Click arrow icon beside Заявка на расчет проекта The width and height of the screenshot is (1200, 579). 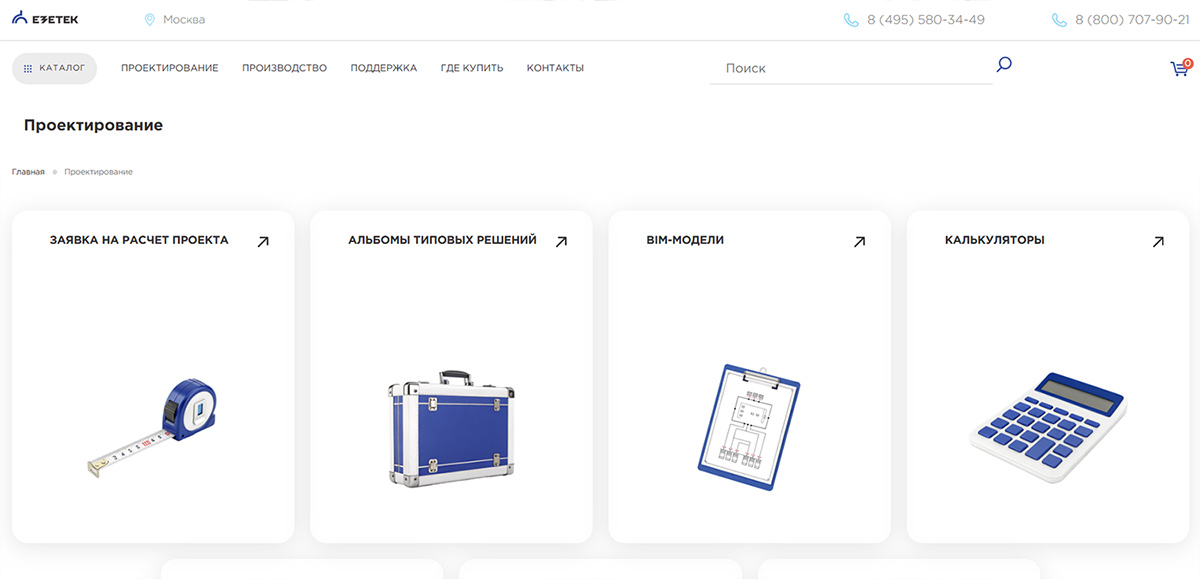263,241
